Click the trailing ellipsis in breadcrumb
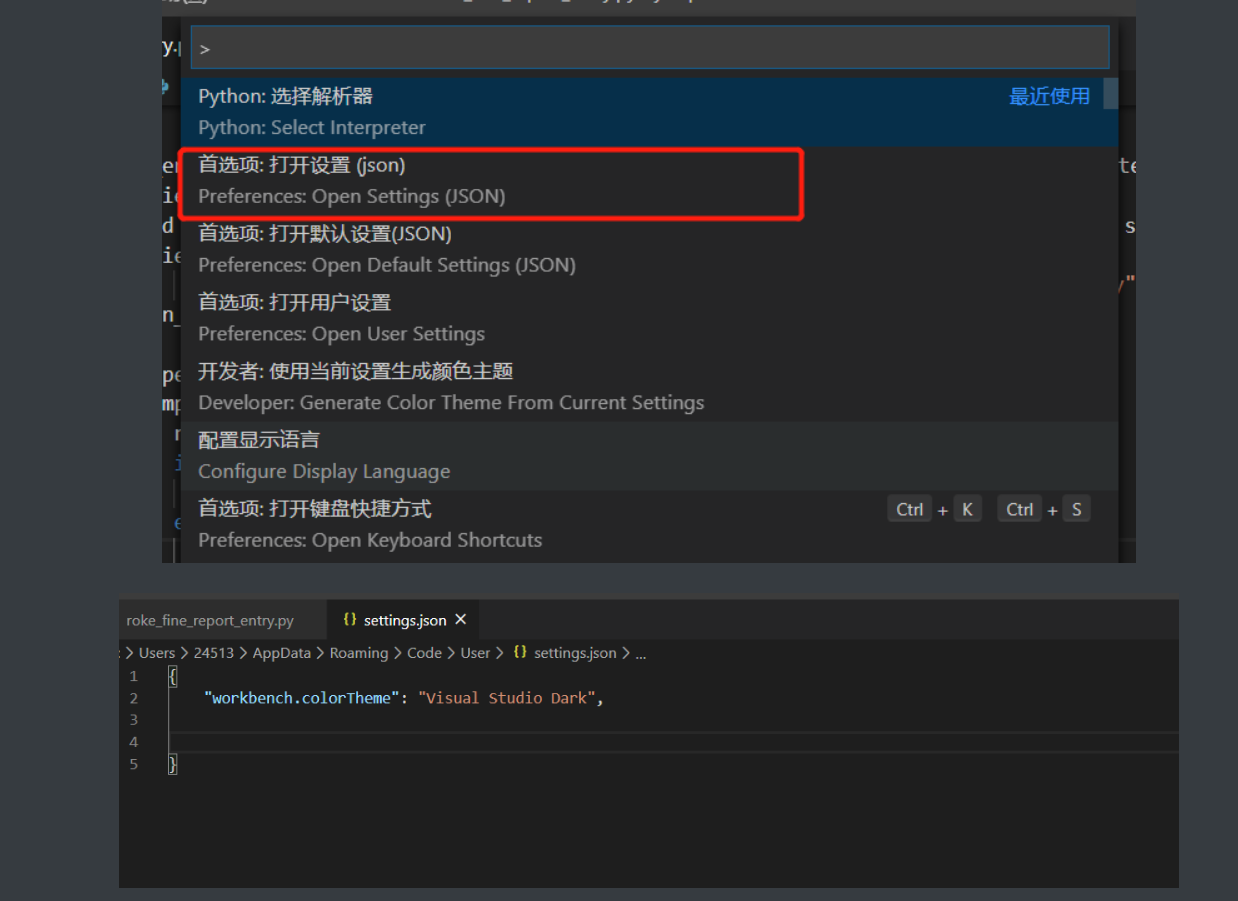Image resolution: width=1238 pixels, height=901 pixels. (x=641, y=654)
